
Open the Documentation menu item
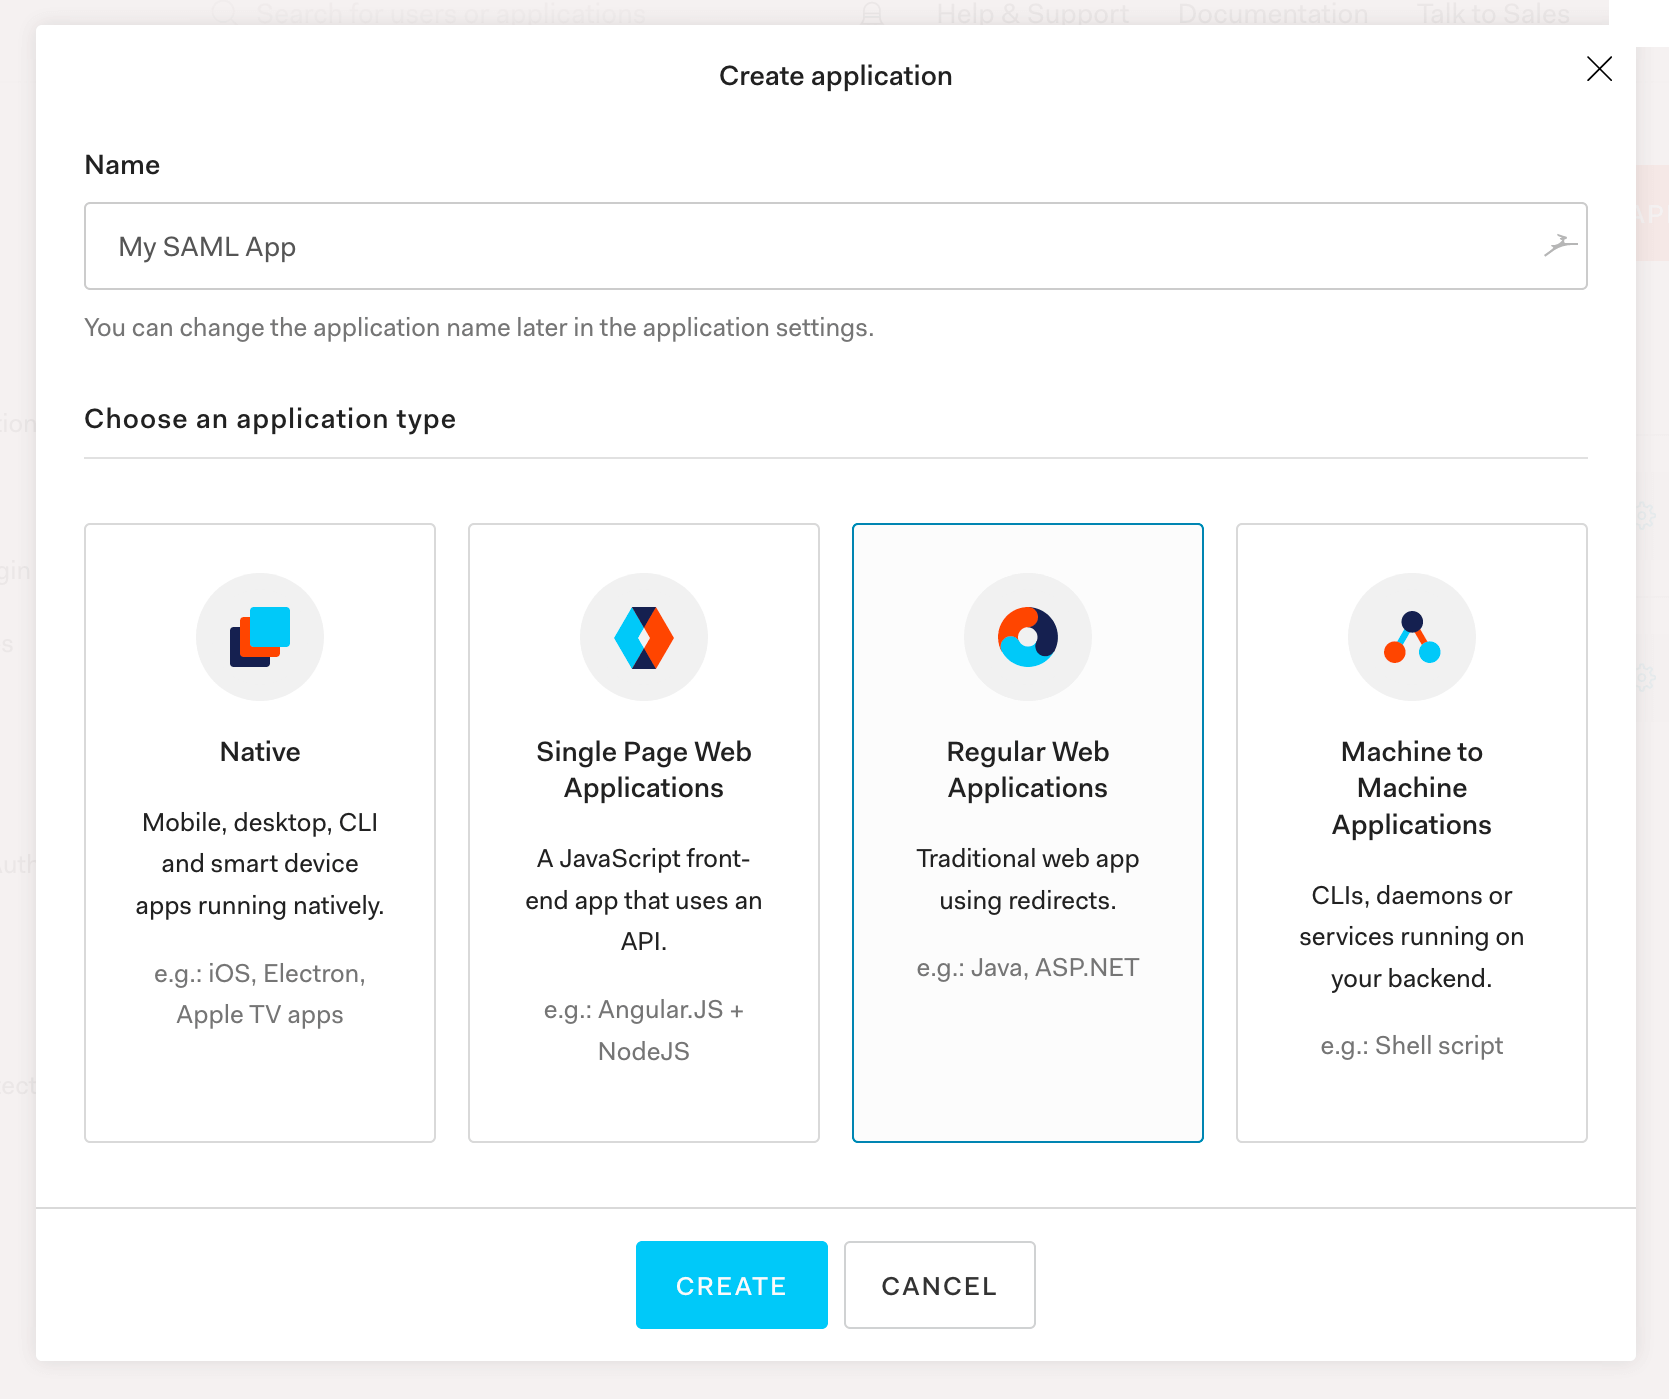(1272, 13)
